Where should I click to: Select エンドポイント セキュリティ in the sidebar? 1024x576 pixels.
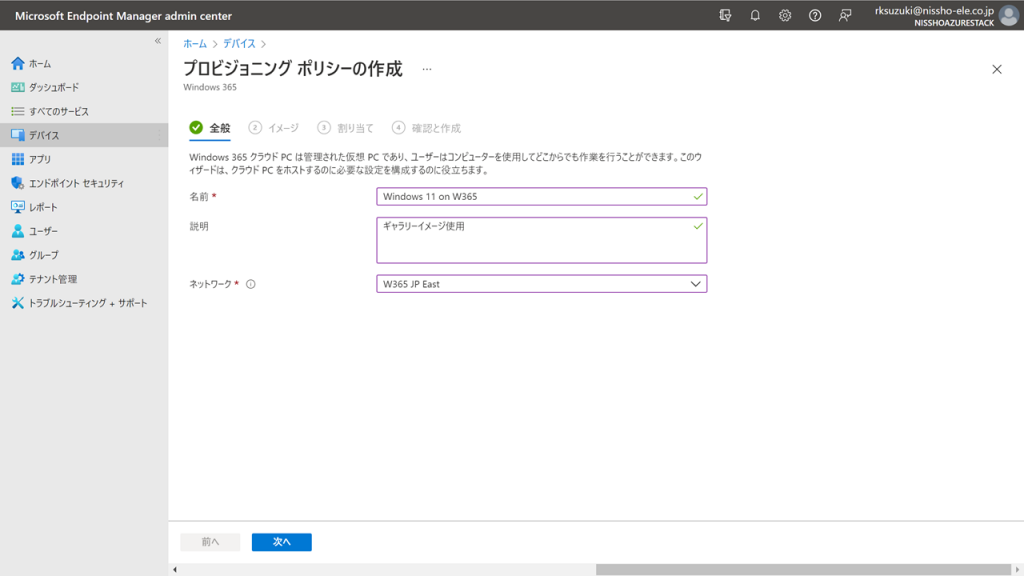point(76,183)
